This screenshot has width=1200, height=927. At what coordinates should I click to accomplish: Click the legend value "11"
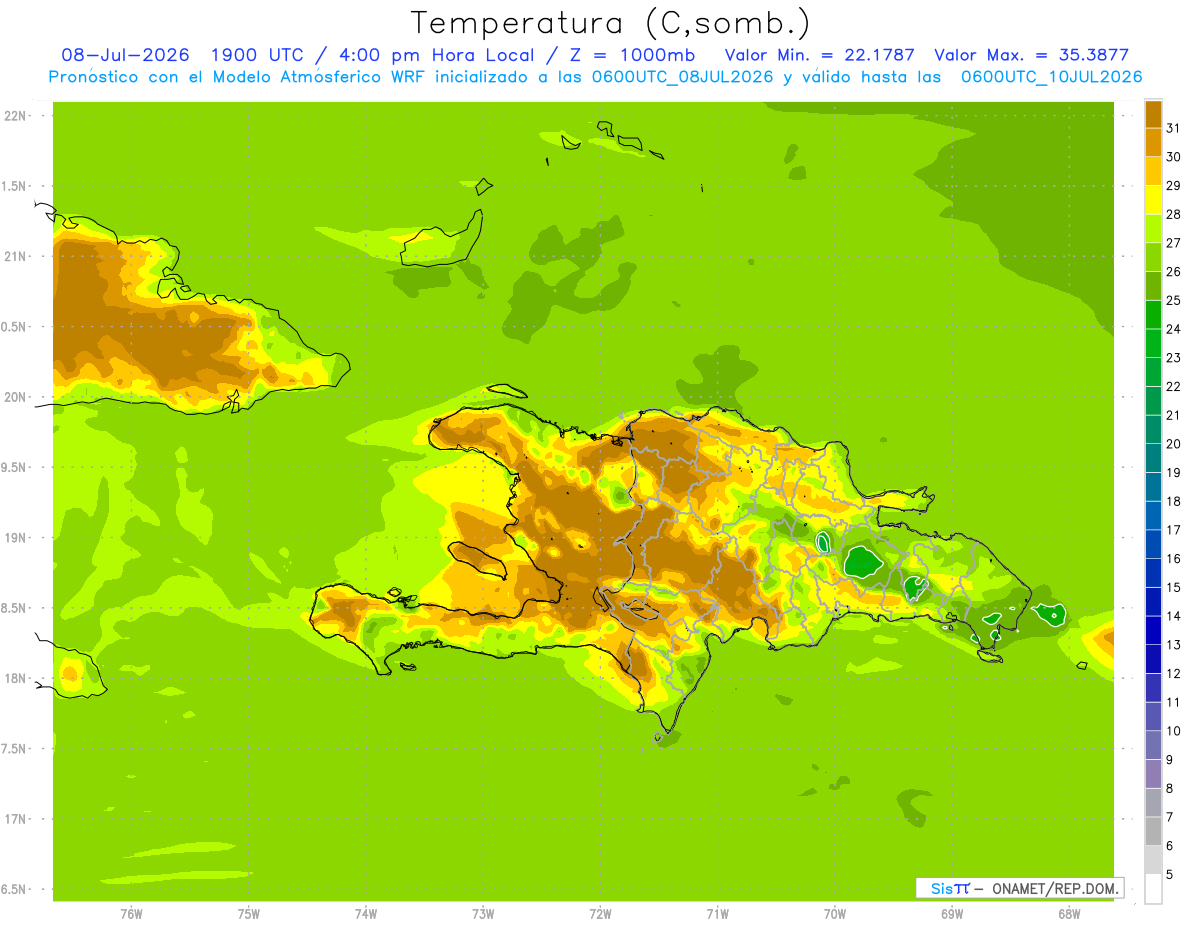1173,702
